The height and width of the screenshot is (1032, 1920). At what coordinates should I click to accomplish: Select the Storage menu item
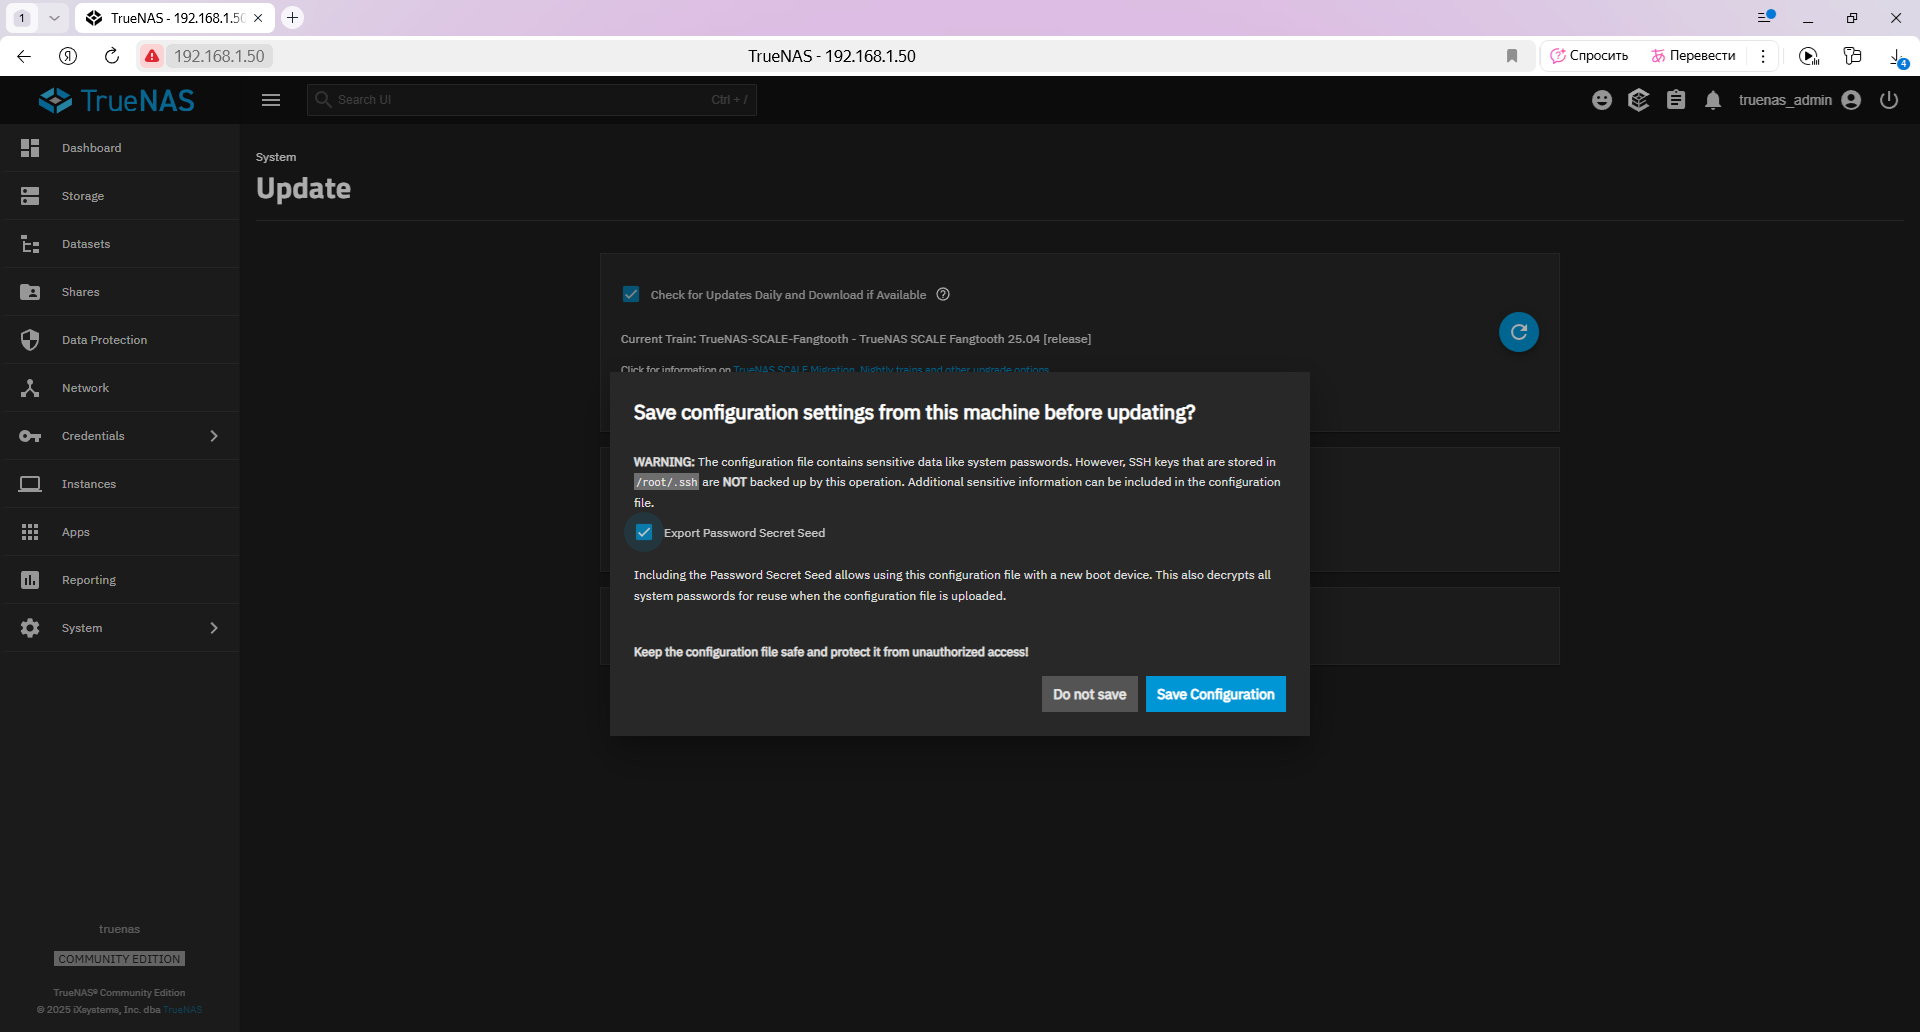tap(120, 196)
